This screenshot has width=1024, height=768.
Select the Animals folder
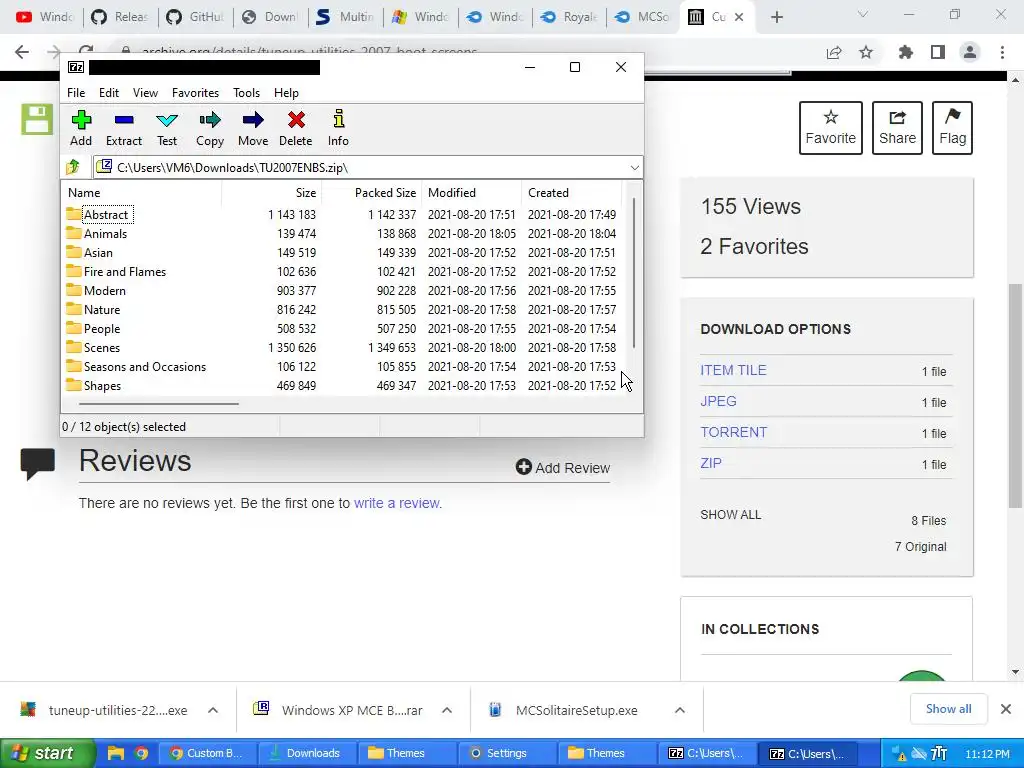[97, 234]
